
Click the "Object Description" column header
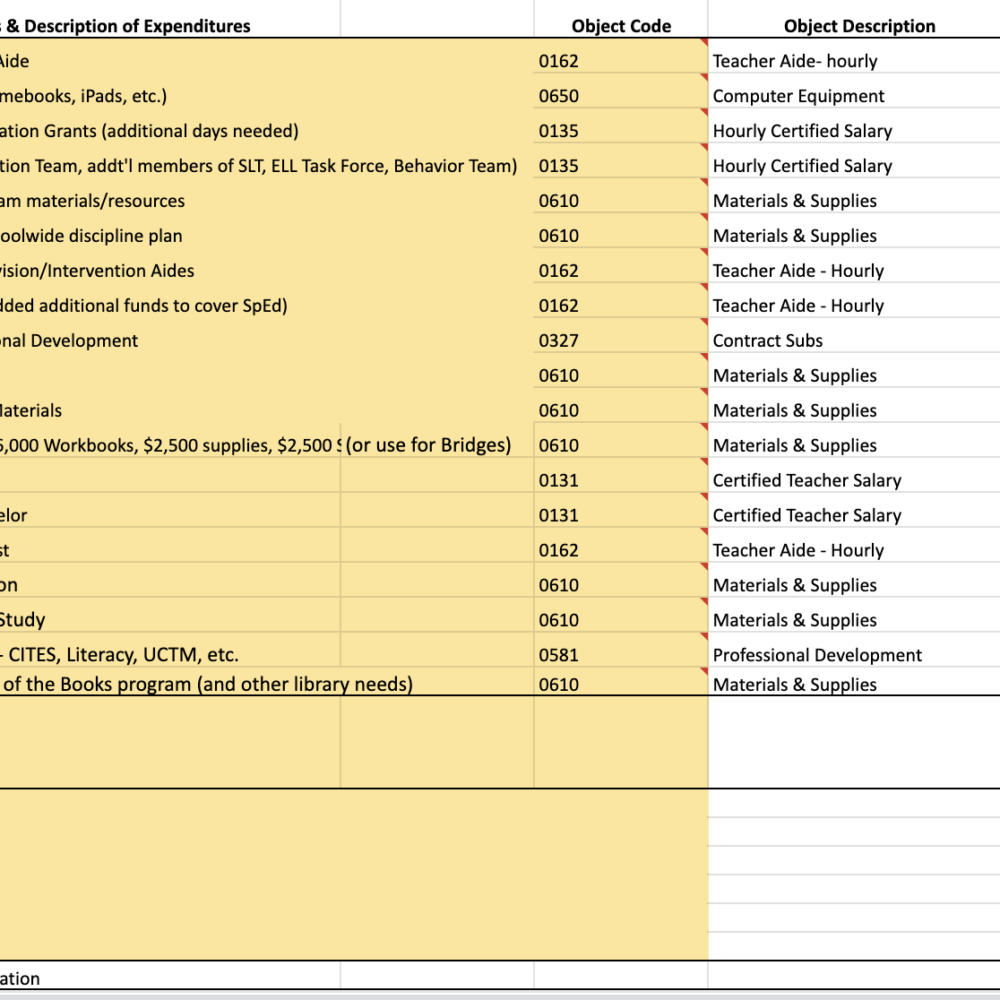tap(859, 26)
